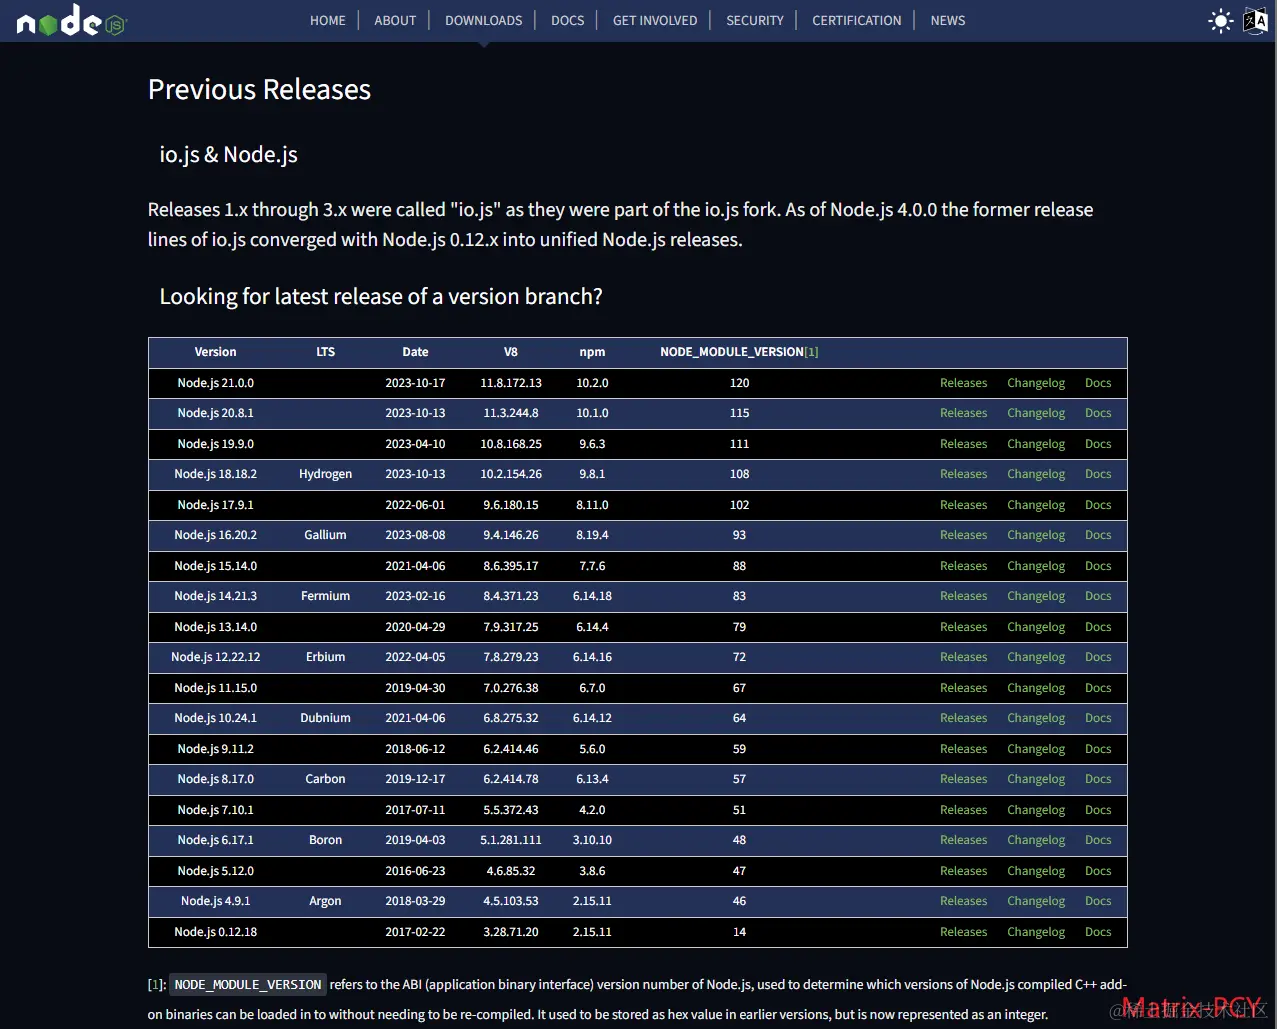
Task: Click the 'Hydrogen' LTS cell
Action: (x=325, y=474)
